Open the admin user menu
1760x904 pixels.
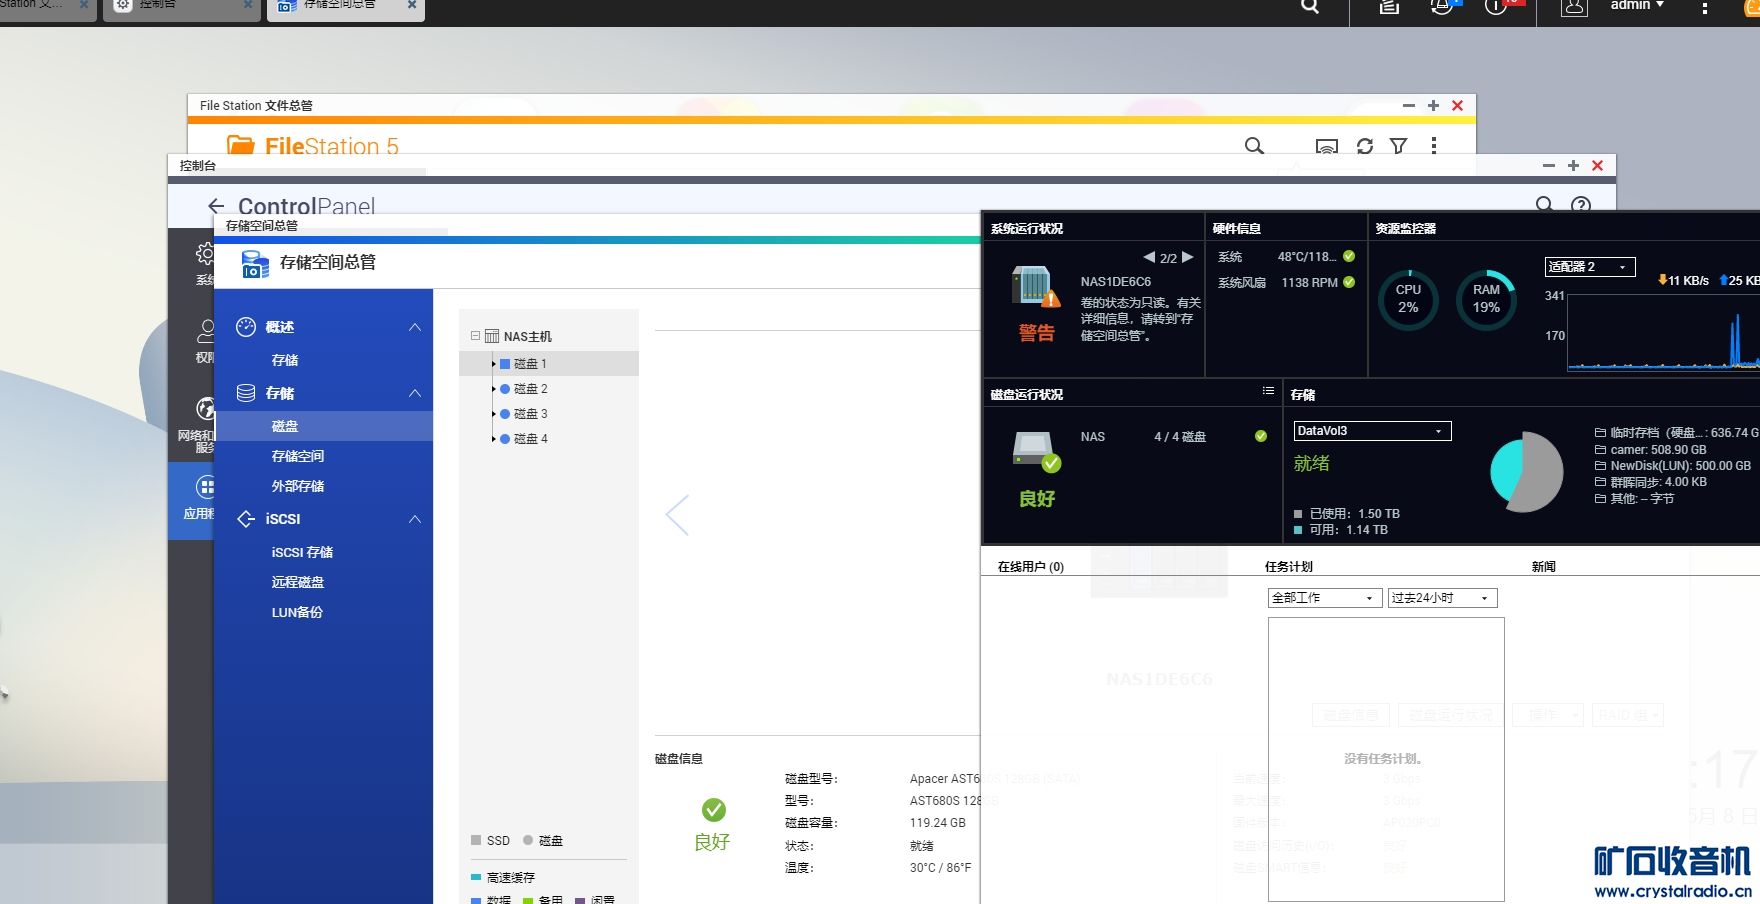click(1637, 6)
